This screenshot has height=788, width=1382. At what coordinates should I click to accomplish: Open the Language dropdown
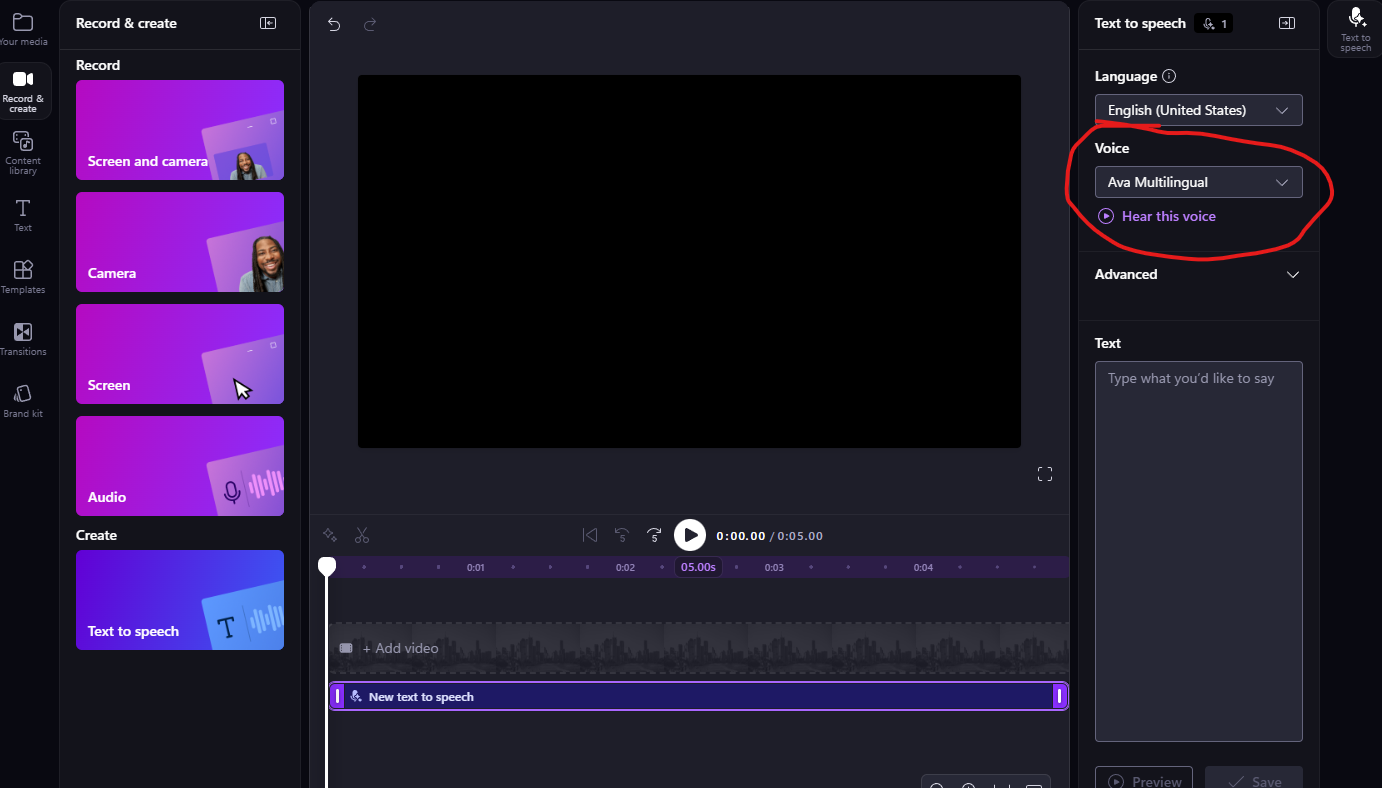point(1198,110)
